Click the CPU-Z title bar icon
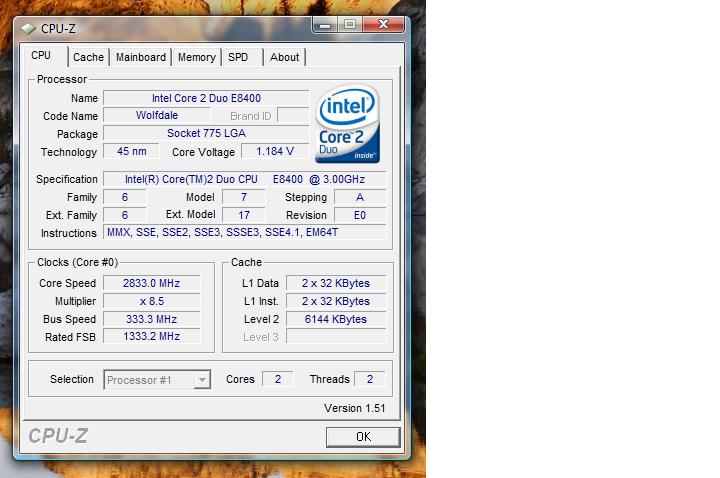 point(28,29)
